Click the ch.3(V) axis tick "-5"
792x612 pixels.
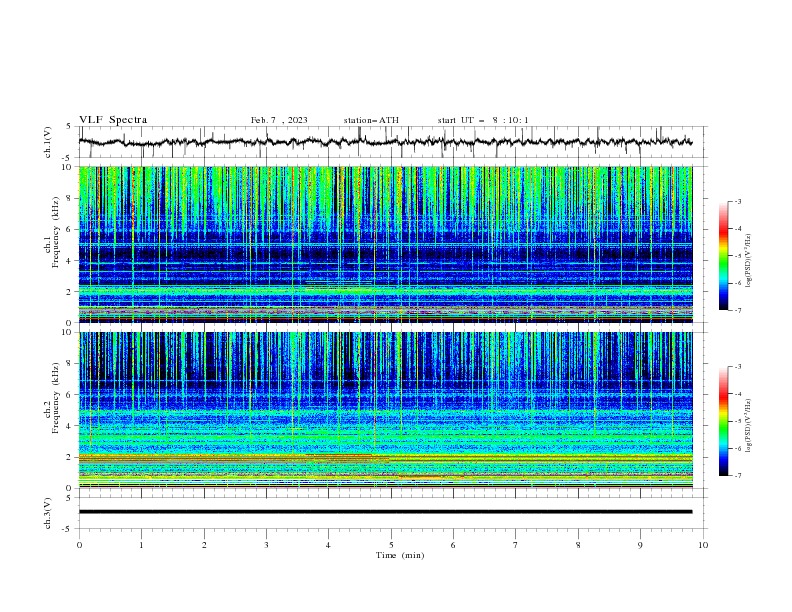coord(68,529)
